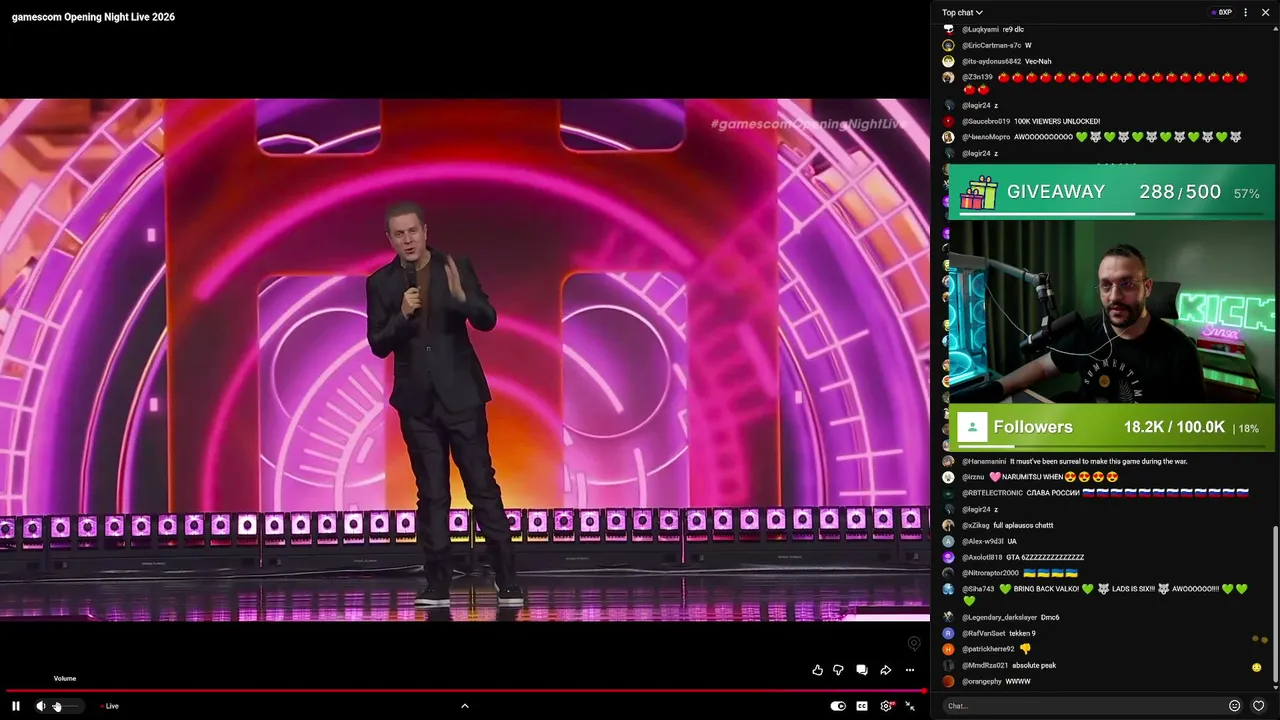Pause the live stream video
1280x720 pixels.
(16, 706)
